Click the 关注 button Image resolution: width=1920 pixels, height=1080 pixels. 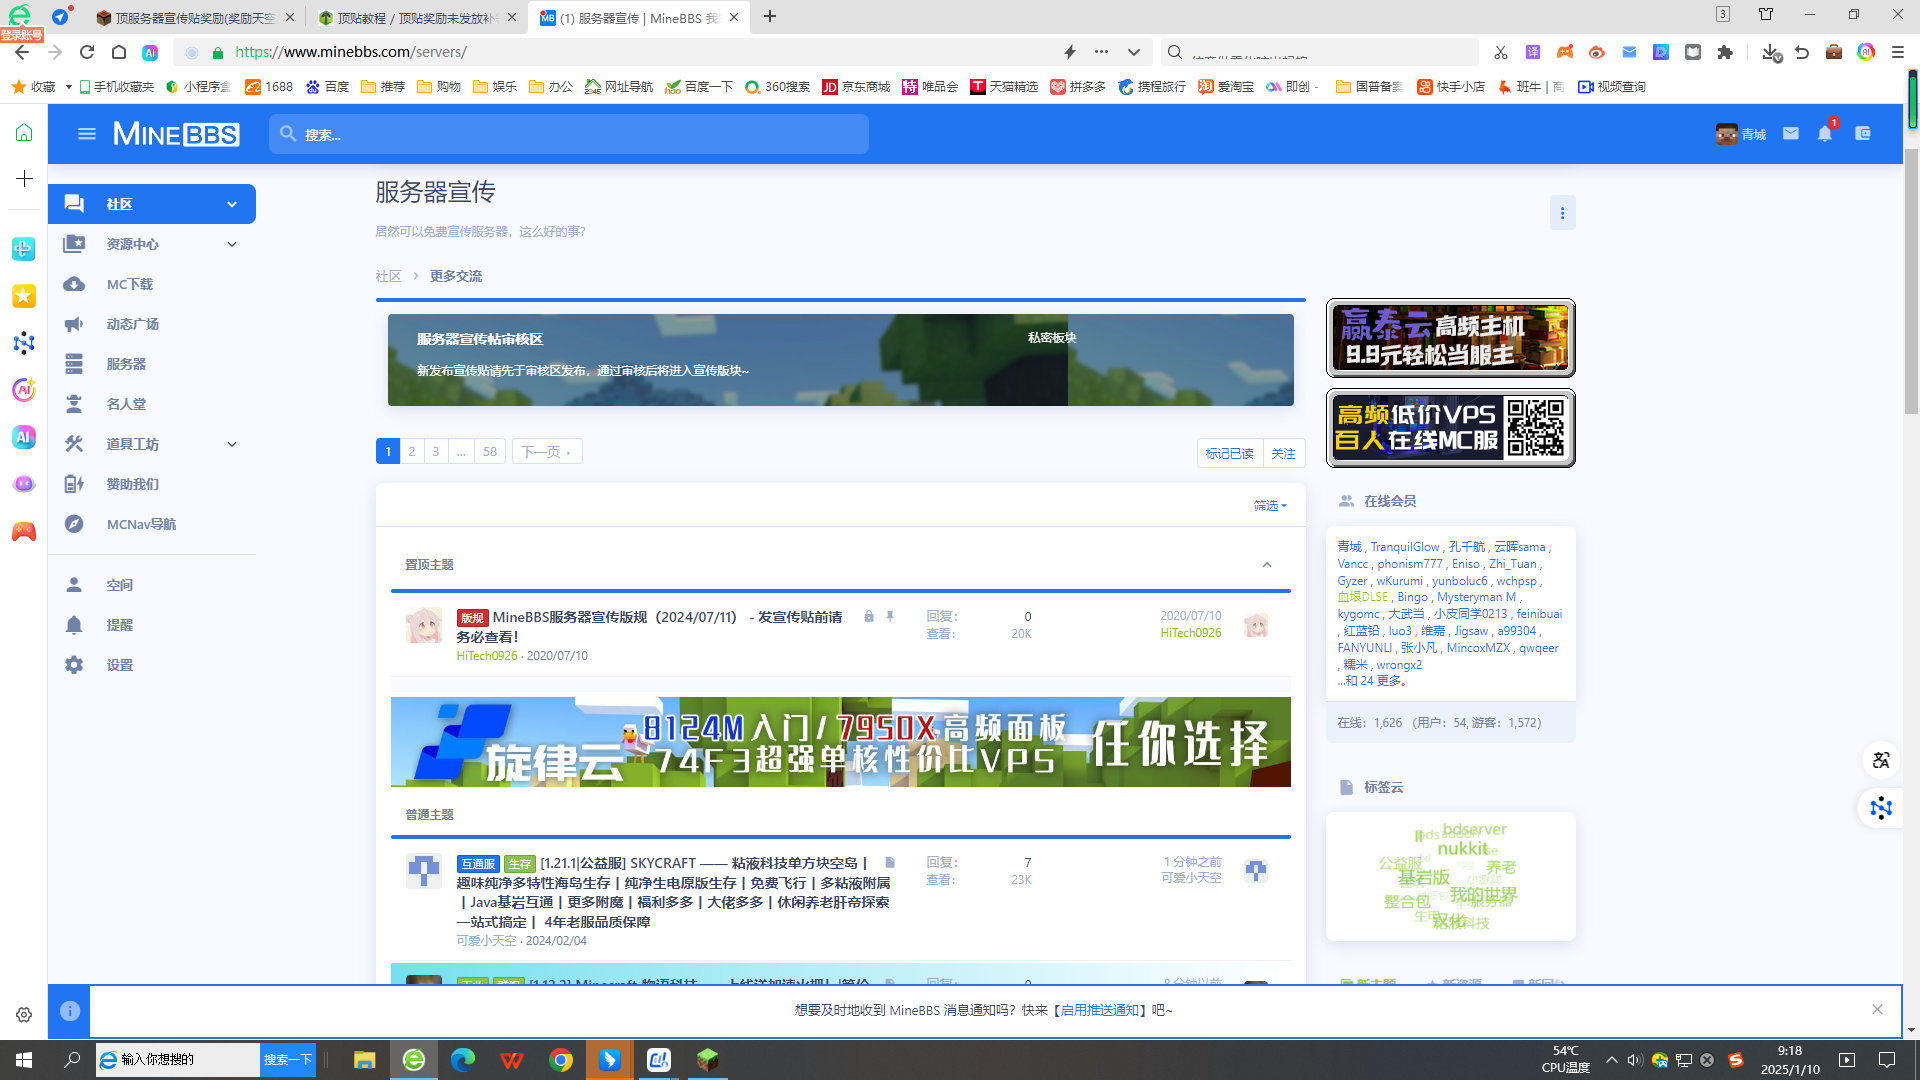tap(1283, 453)
